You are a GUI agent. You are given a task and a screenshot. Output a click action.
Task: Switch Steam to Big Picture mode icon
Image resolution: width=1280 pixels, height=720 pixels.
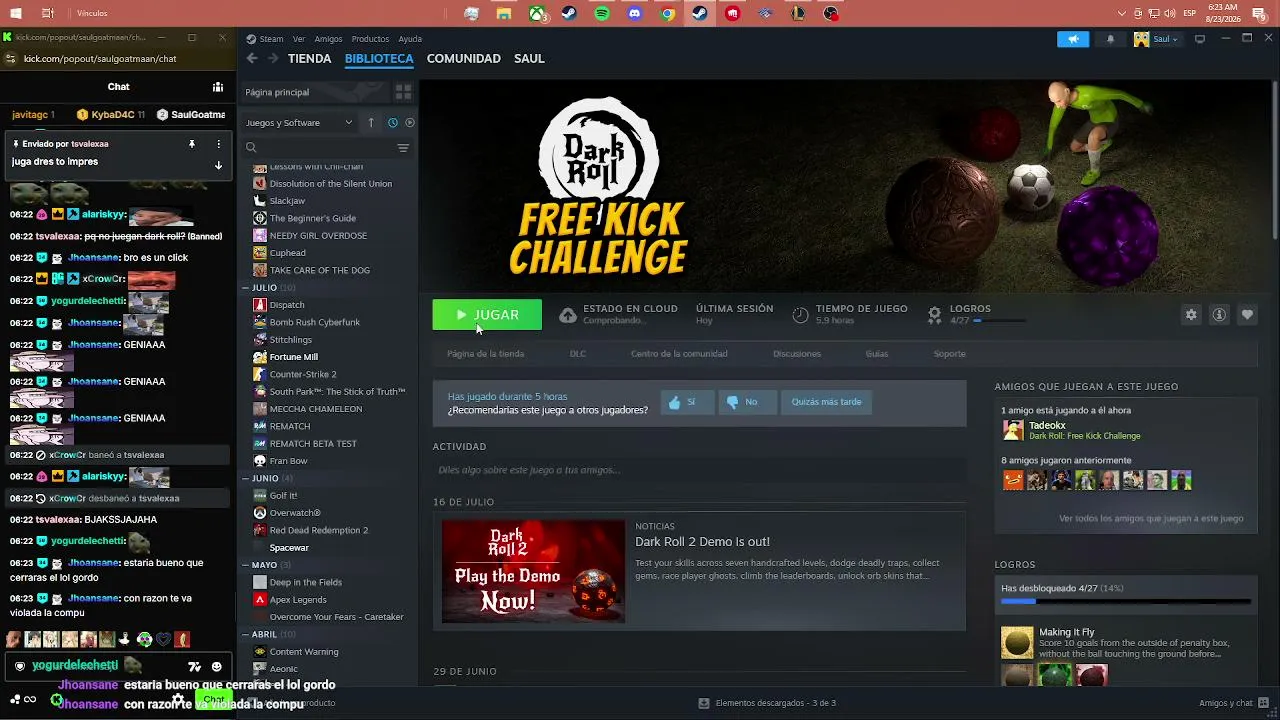1200,39
